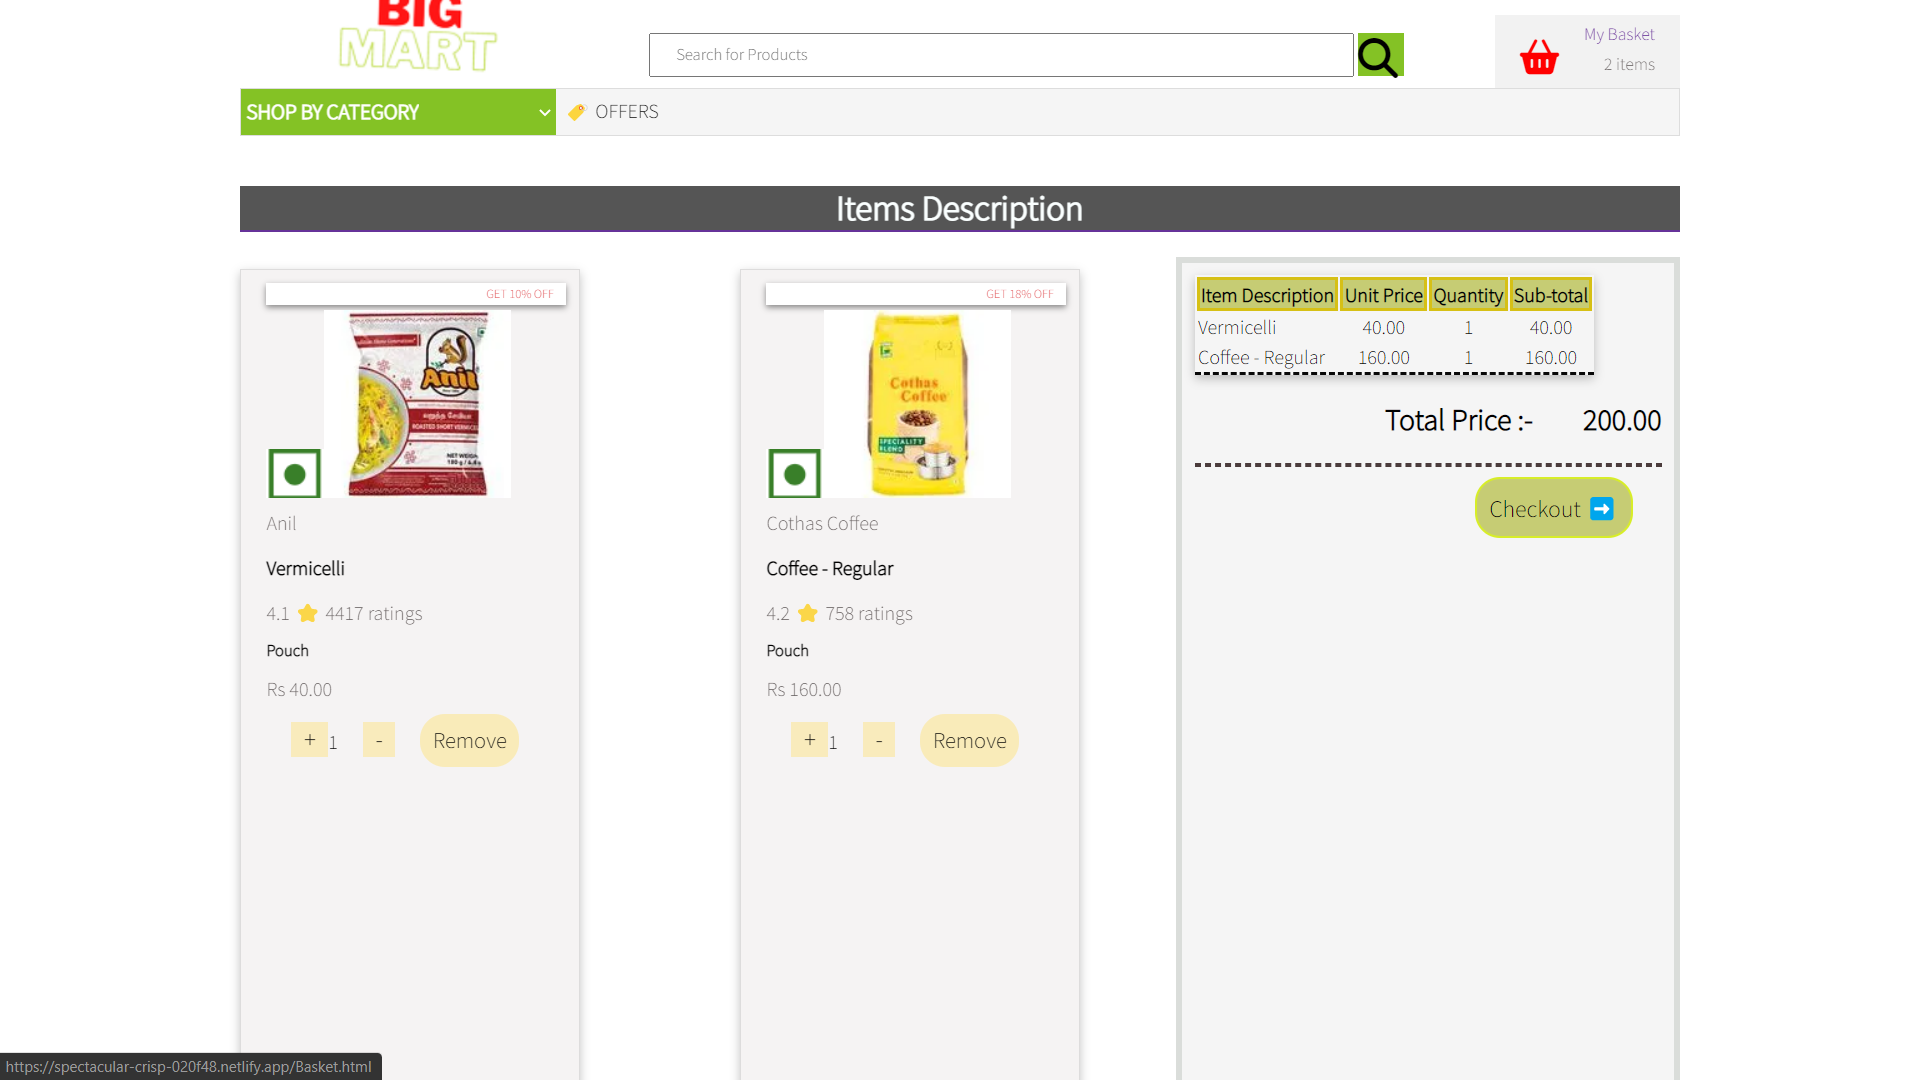This screenshot has width=1920, height=1080.
Task: Click the 2 items basket count
Action: click(x=1629, y=64)
